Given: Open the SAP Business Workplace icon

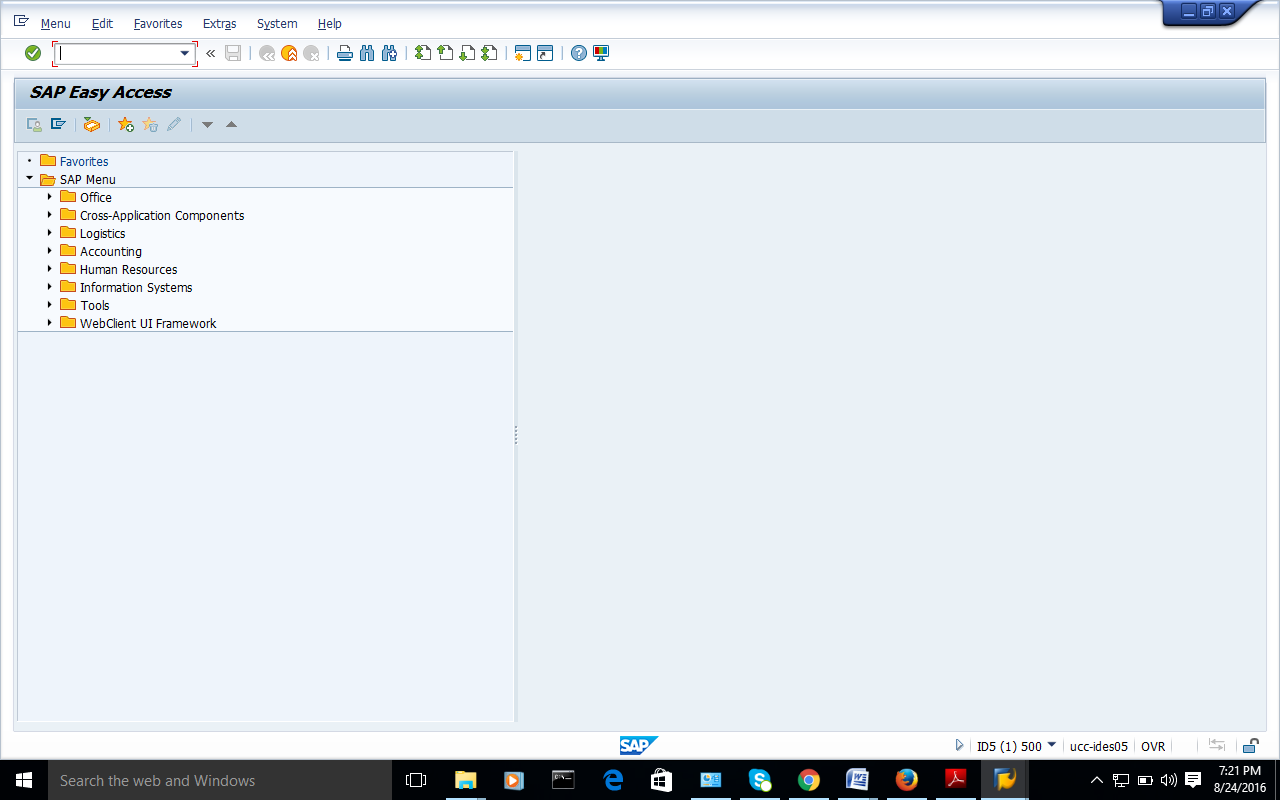Looking at the screenshot, I should (x=92, y=124).
